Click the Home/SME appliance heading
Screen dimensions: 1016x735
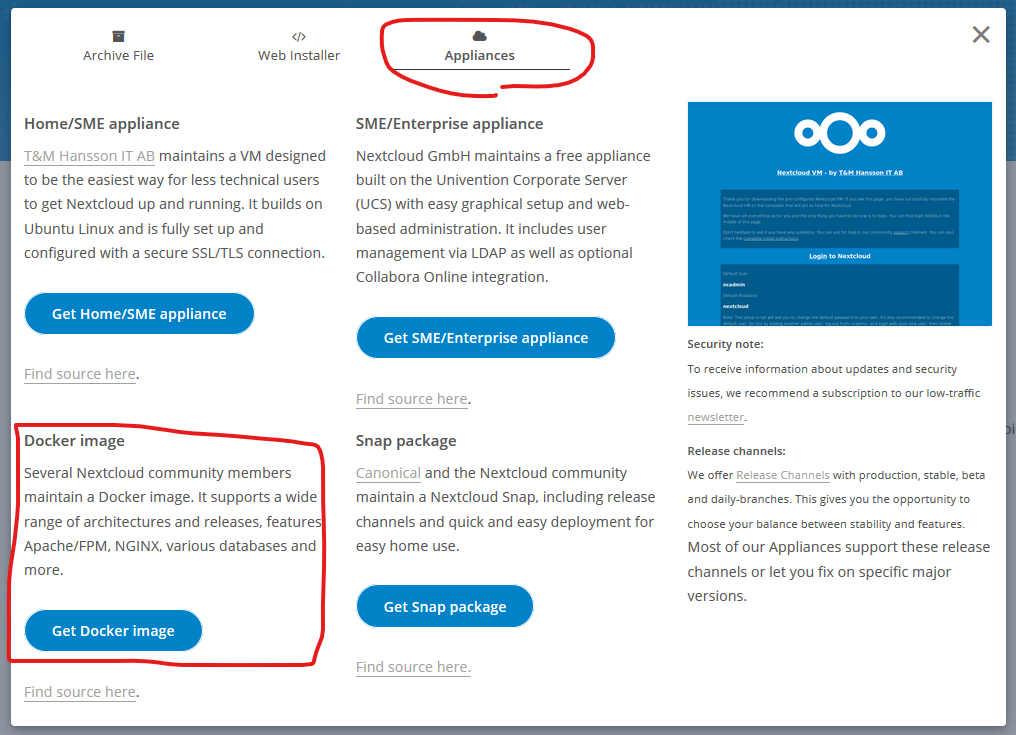pos(102,124)
